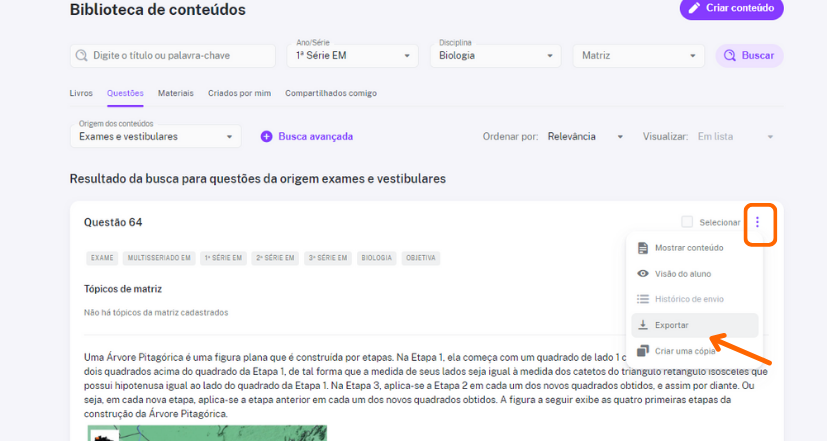Click the Tópicos de matriz heading
The width and height of the screenshot is (828, 442).
pos(123,289)
